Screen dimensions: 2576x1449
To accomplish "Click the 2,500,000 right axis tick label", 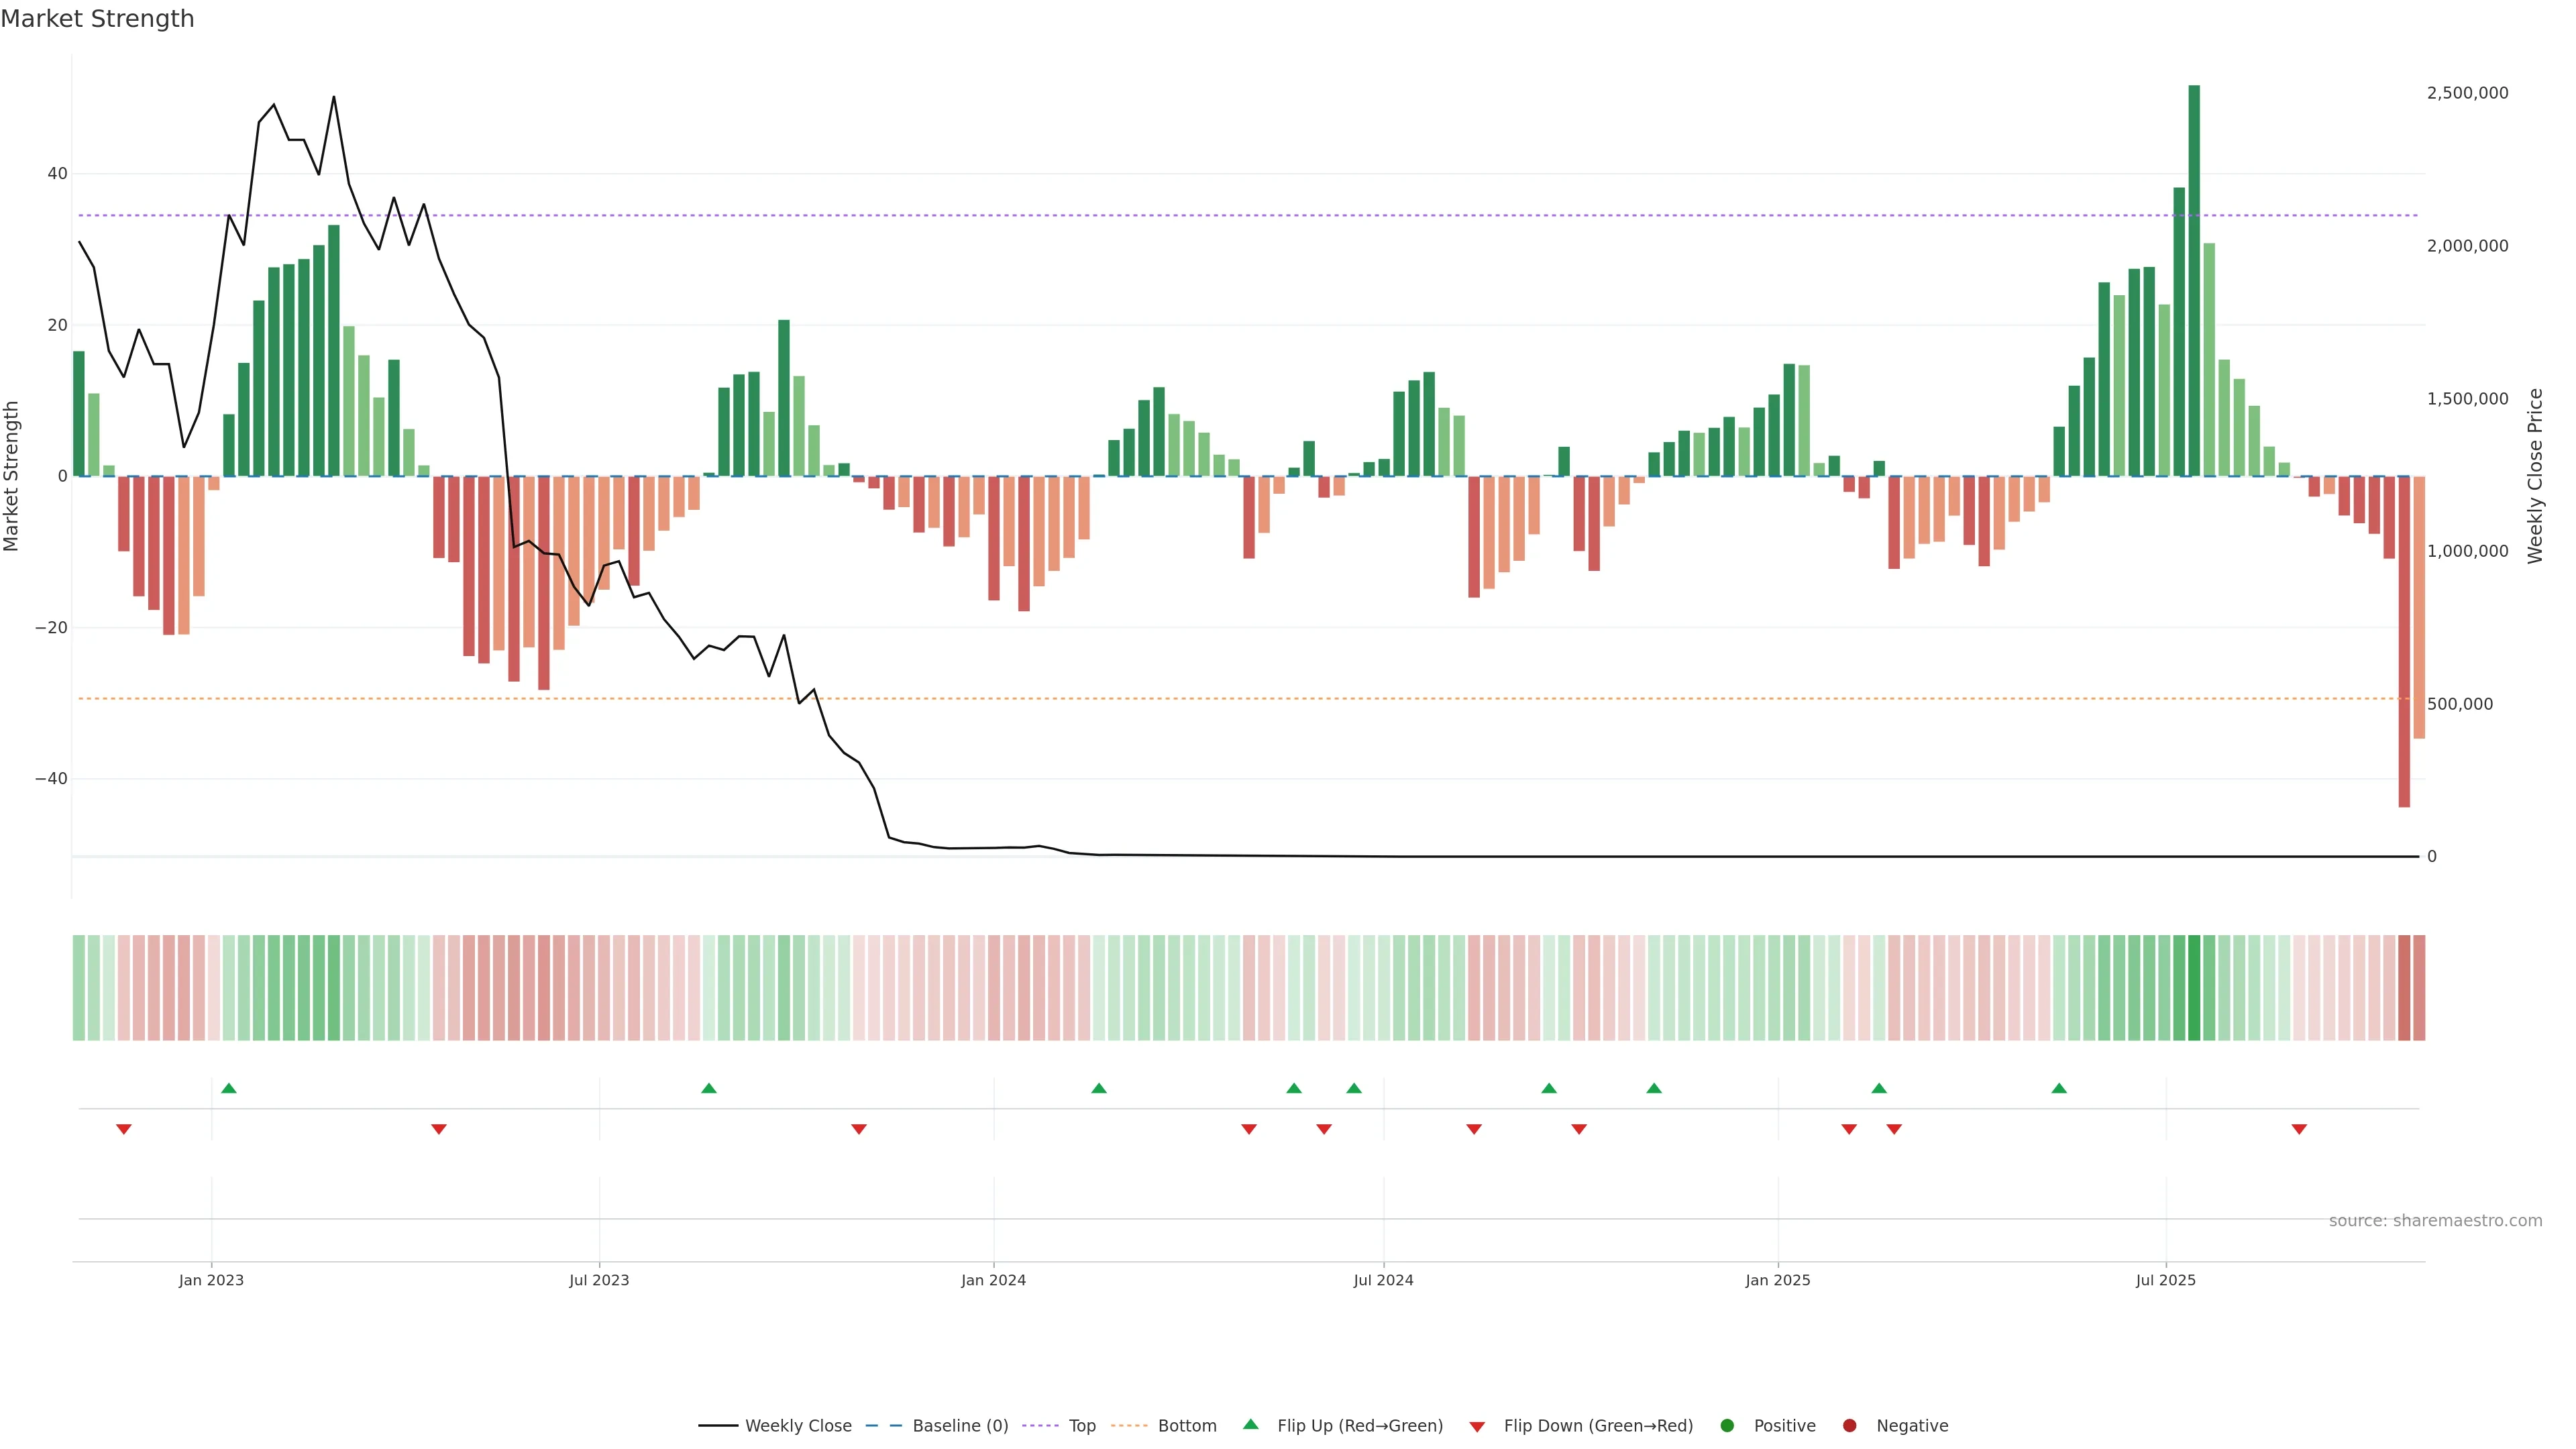I will click(x=2467, y=93).
